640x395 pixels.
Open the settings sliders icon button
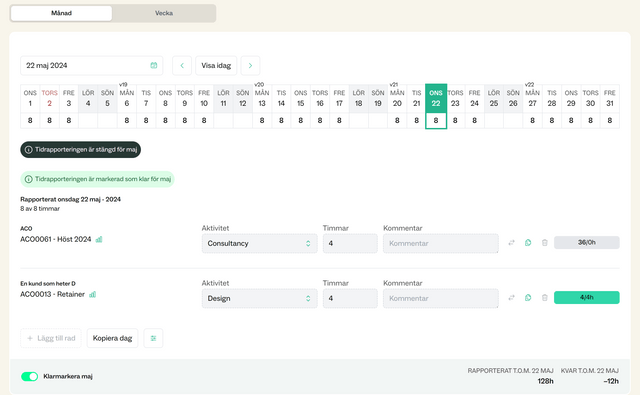[153, 338]
